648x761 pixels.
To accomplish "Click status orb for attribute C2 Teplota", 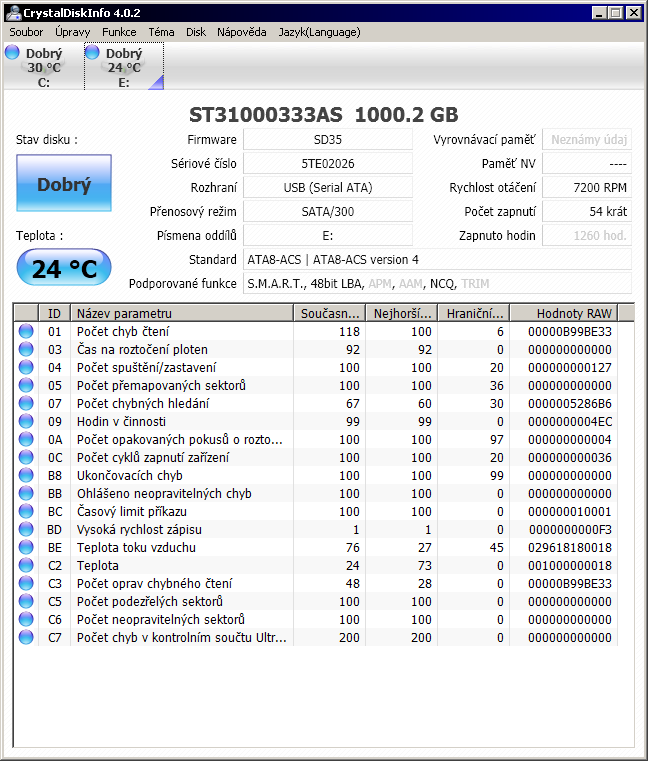I will (x=26, y=564).
